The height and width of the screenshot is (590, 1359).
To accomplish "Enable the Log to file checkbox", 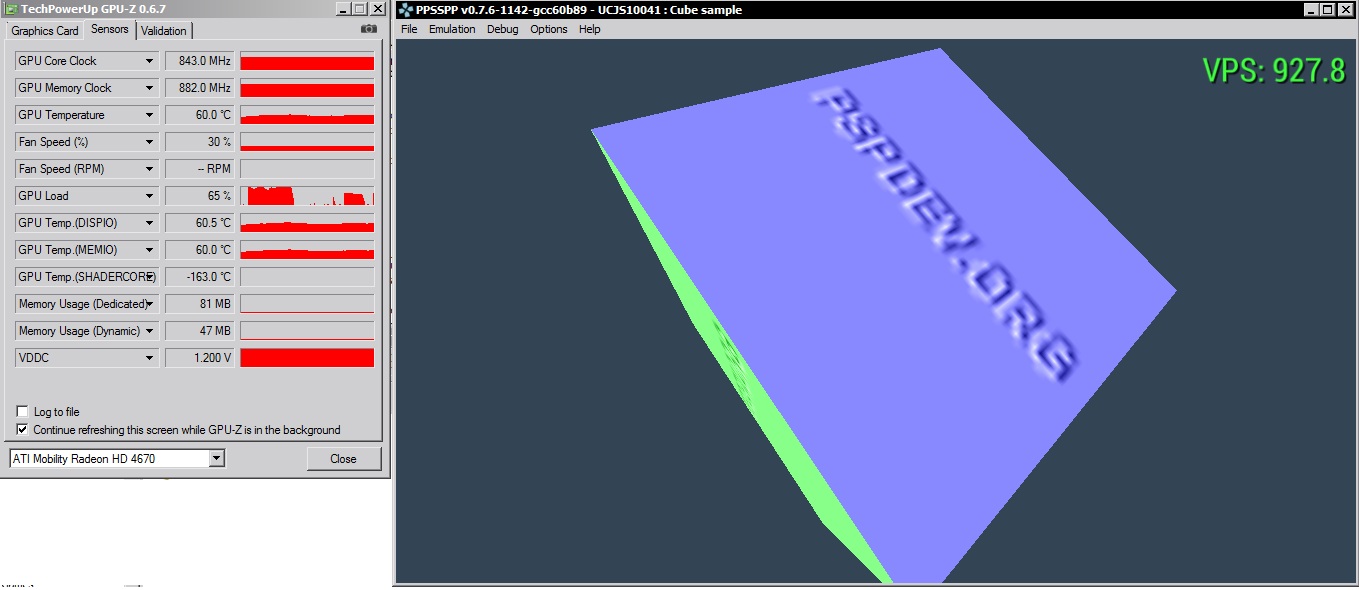I will (22, 412).
